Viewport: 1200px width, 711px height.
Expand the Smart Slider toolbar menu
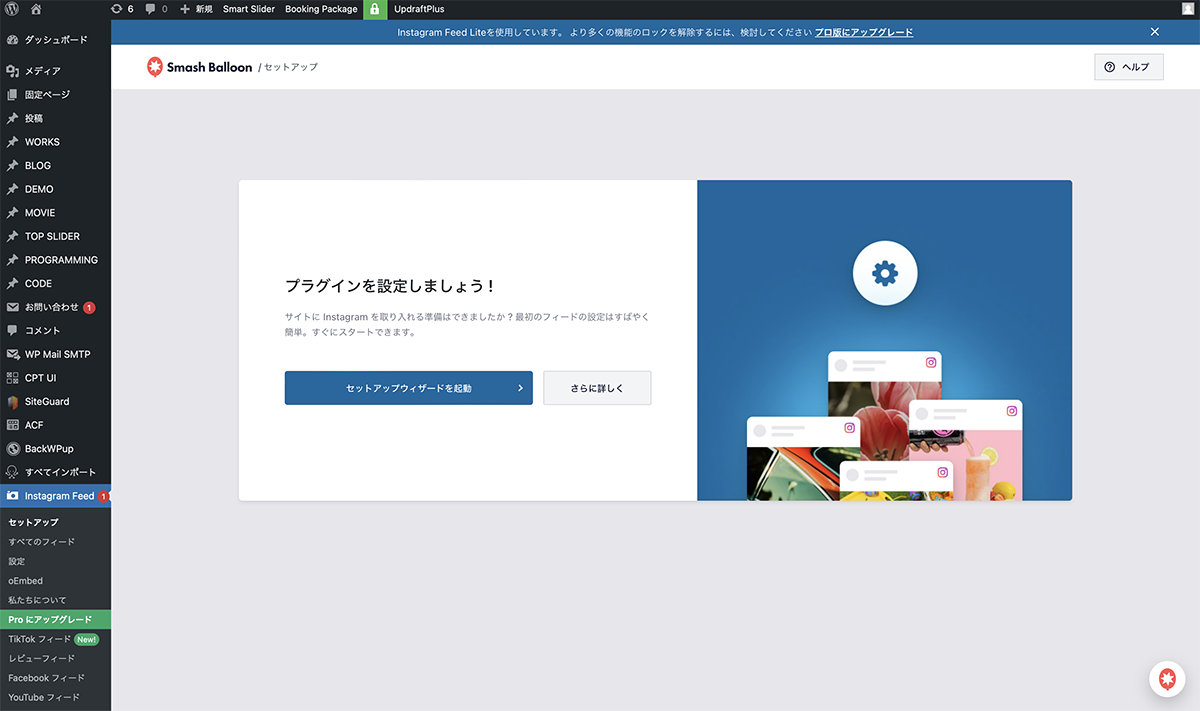[x=248, y=9]
